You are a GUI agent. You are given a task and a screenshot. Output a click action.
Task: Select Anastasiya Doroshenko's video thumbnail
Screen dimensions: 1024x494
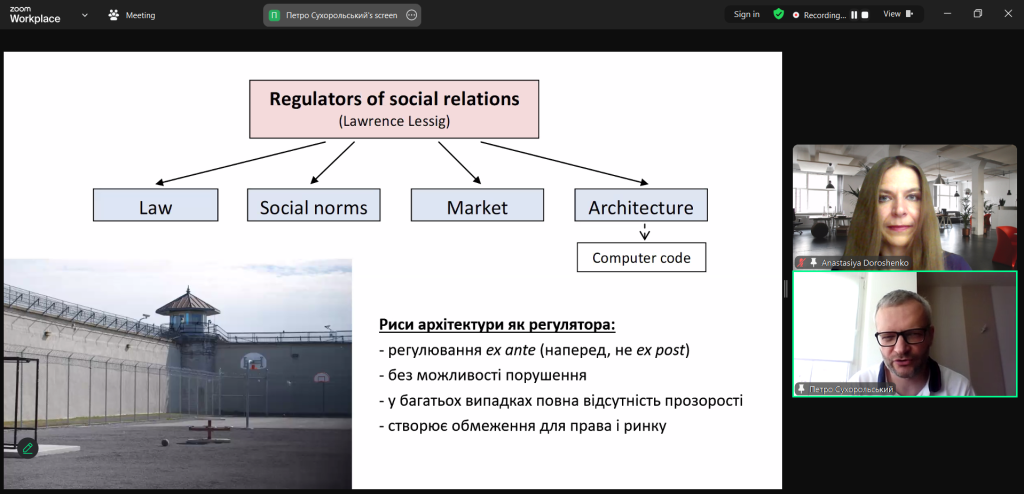pyautogui.click(x=904, y=207)
